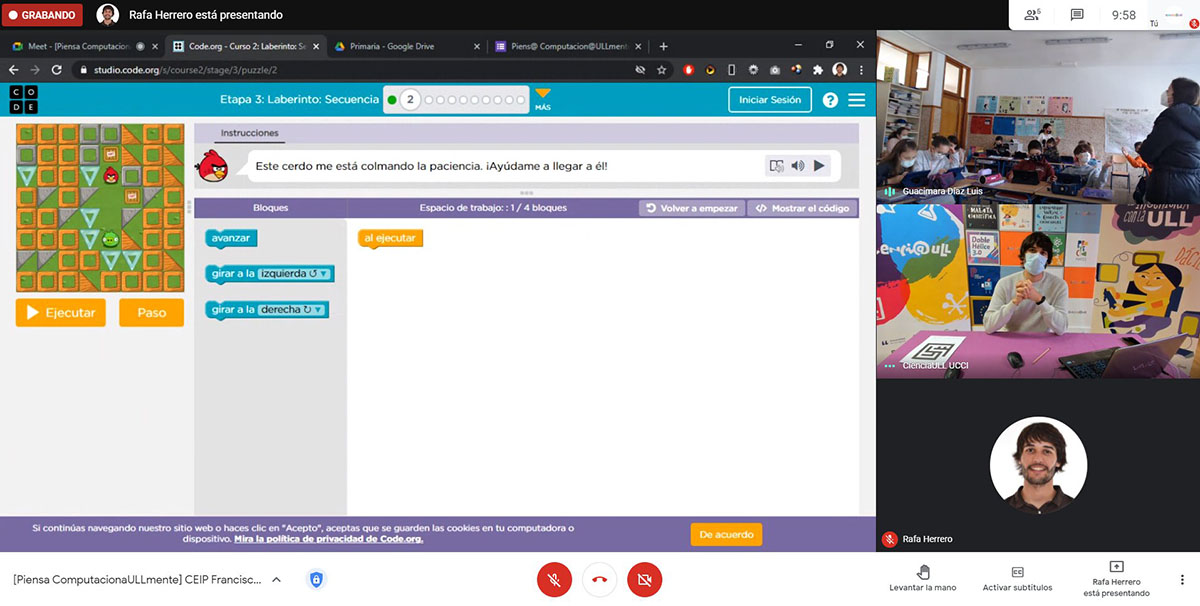Viewport: 1200px width, 606px height.
Task: Expand the MÁS puzzle levels arrow
Action: tap(543, 95)
